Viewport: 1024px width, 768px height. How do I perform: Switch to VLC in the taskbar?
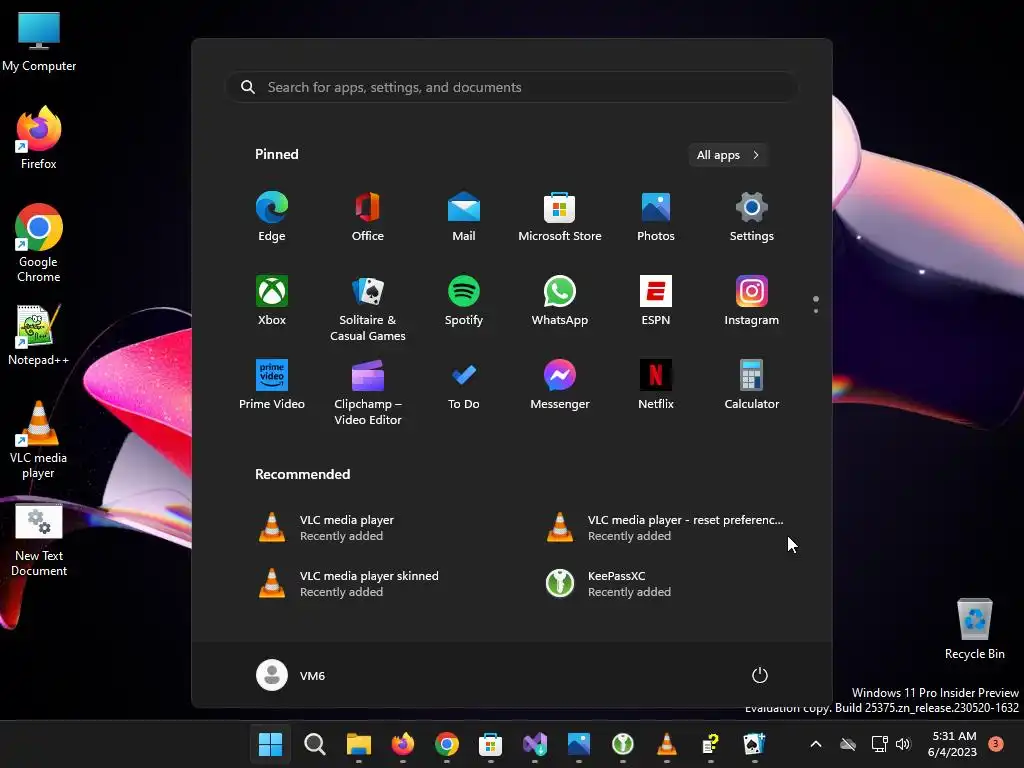(x=667, y=744)
